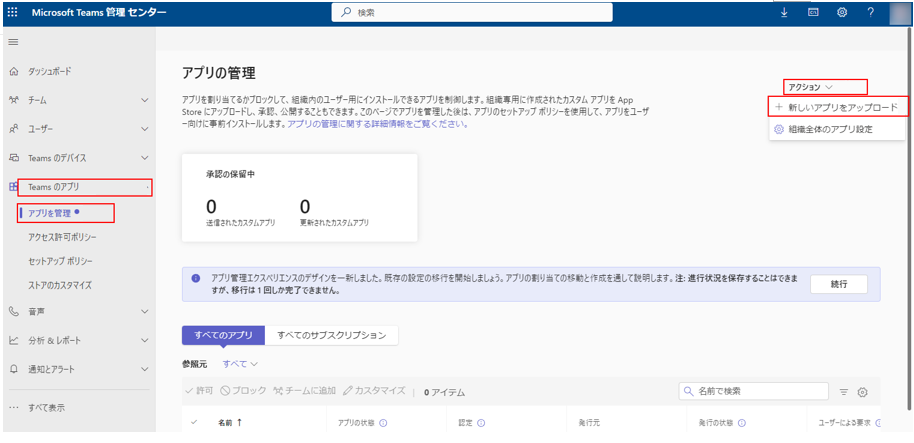Click the 名前で検索 field
The width and height of the screenshot is (914, 443).
pos(754,391)
